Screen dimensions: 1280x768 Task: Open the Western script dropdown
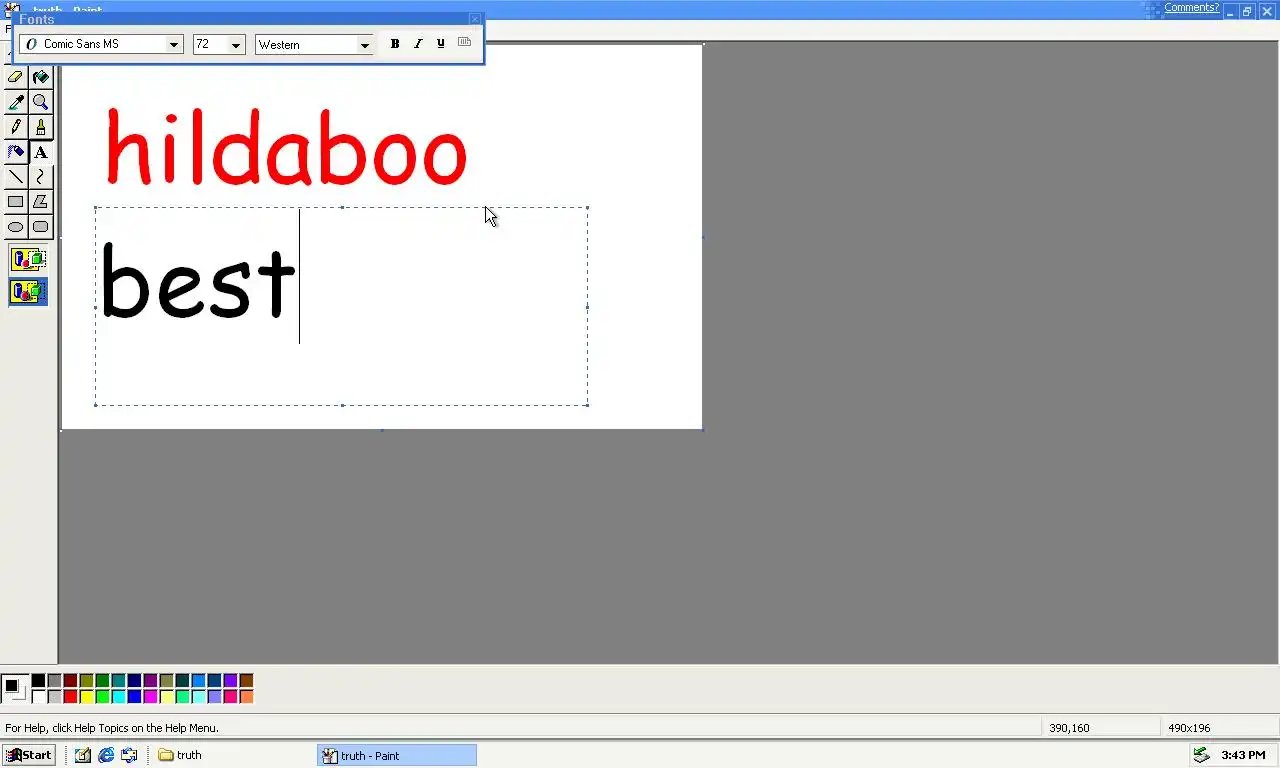click(364, 44)
